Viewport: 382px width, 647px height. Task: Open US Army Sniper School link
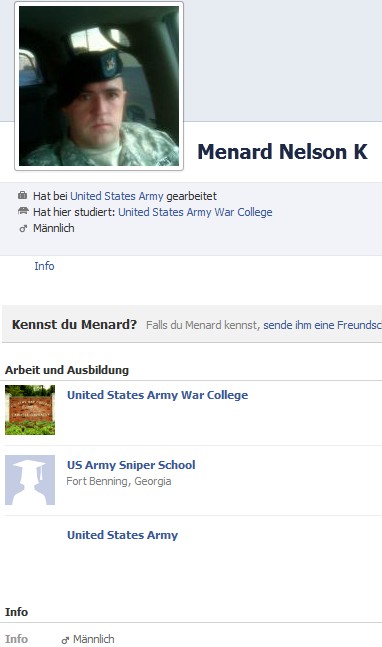coord(131,465)
